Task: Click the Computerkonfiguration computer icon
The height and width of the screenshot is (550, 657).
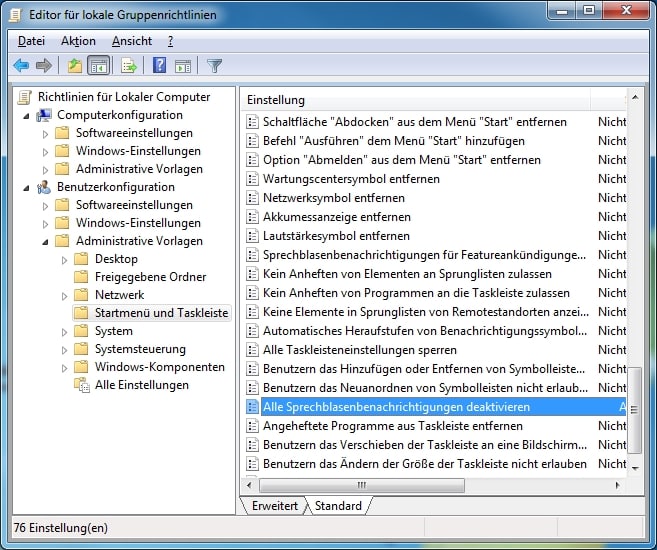Action: click(44, 115)
